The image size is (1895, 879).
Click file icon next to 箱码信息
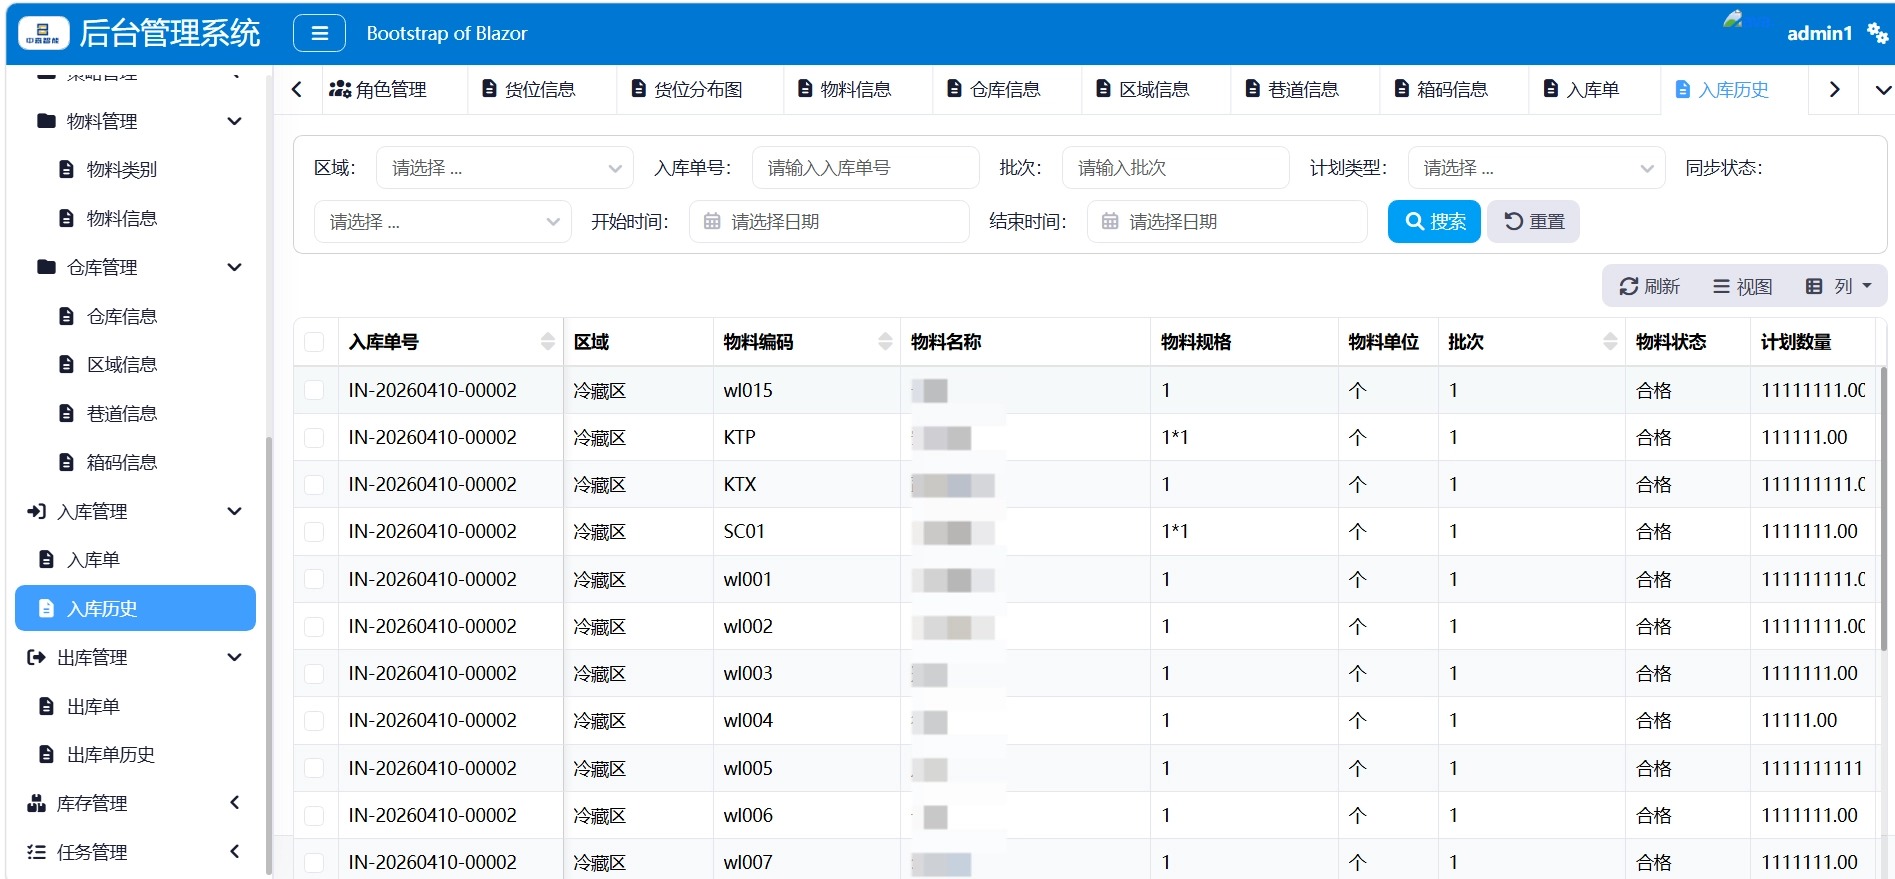point(66,462)
